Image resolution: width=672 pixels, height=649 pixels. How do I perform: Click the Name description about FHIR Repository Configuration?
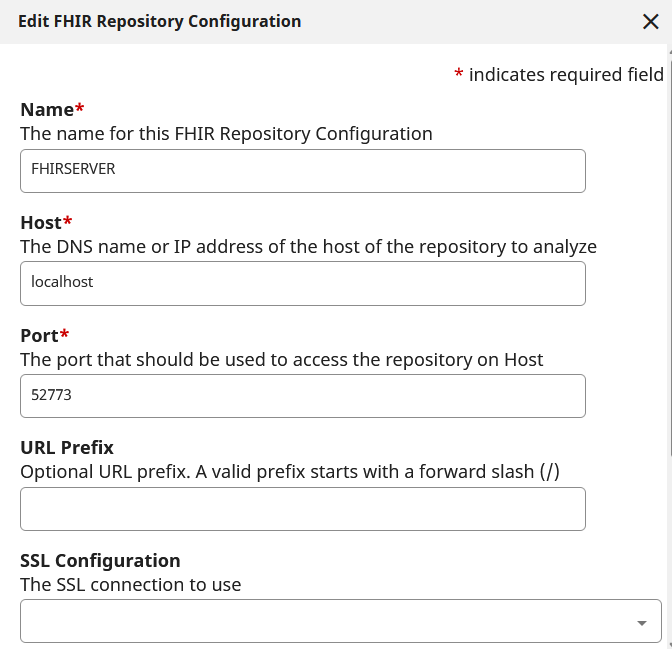(226, 133)
